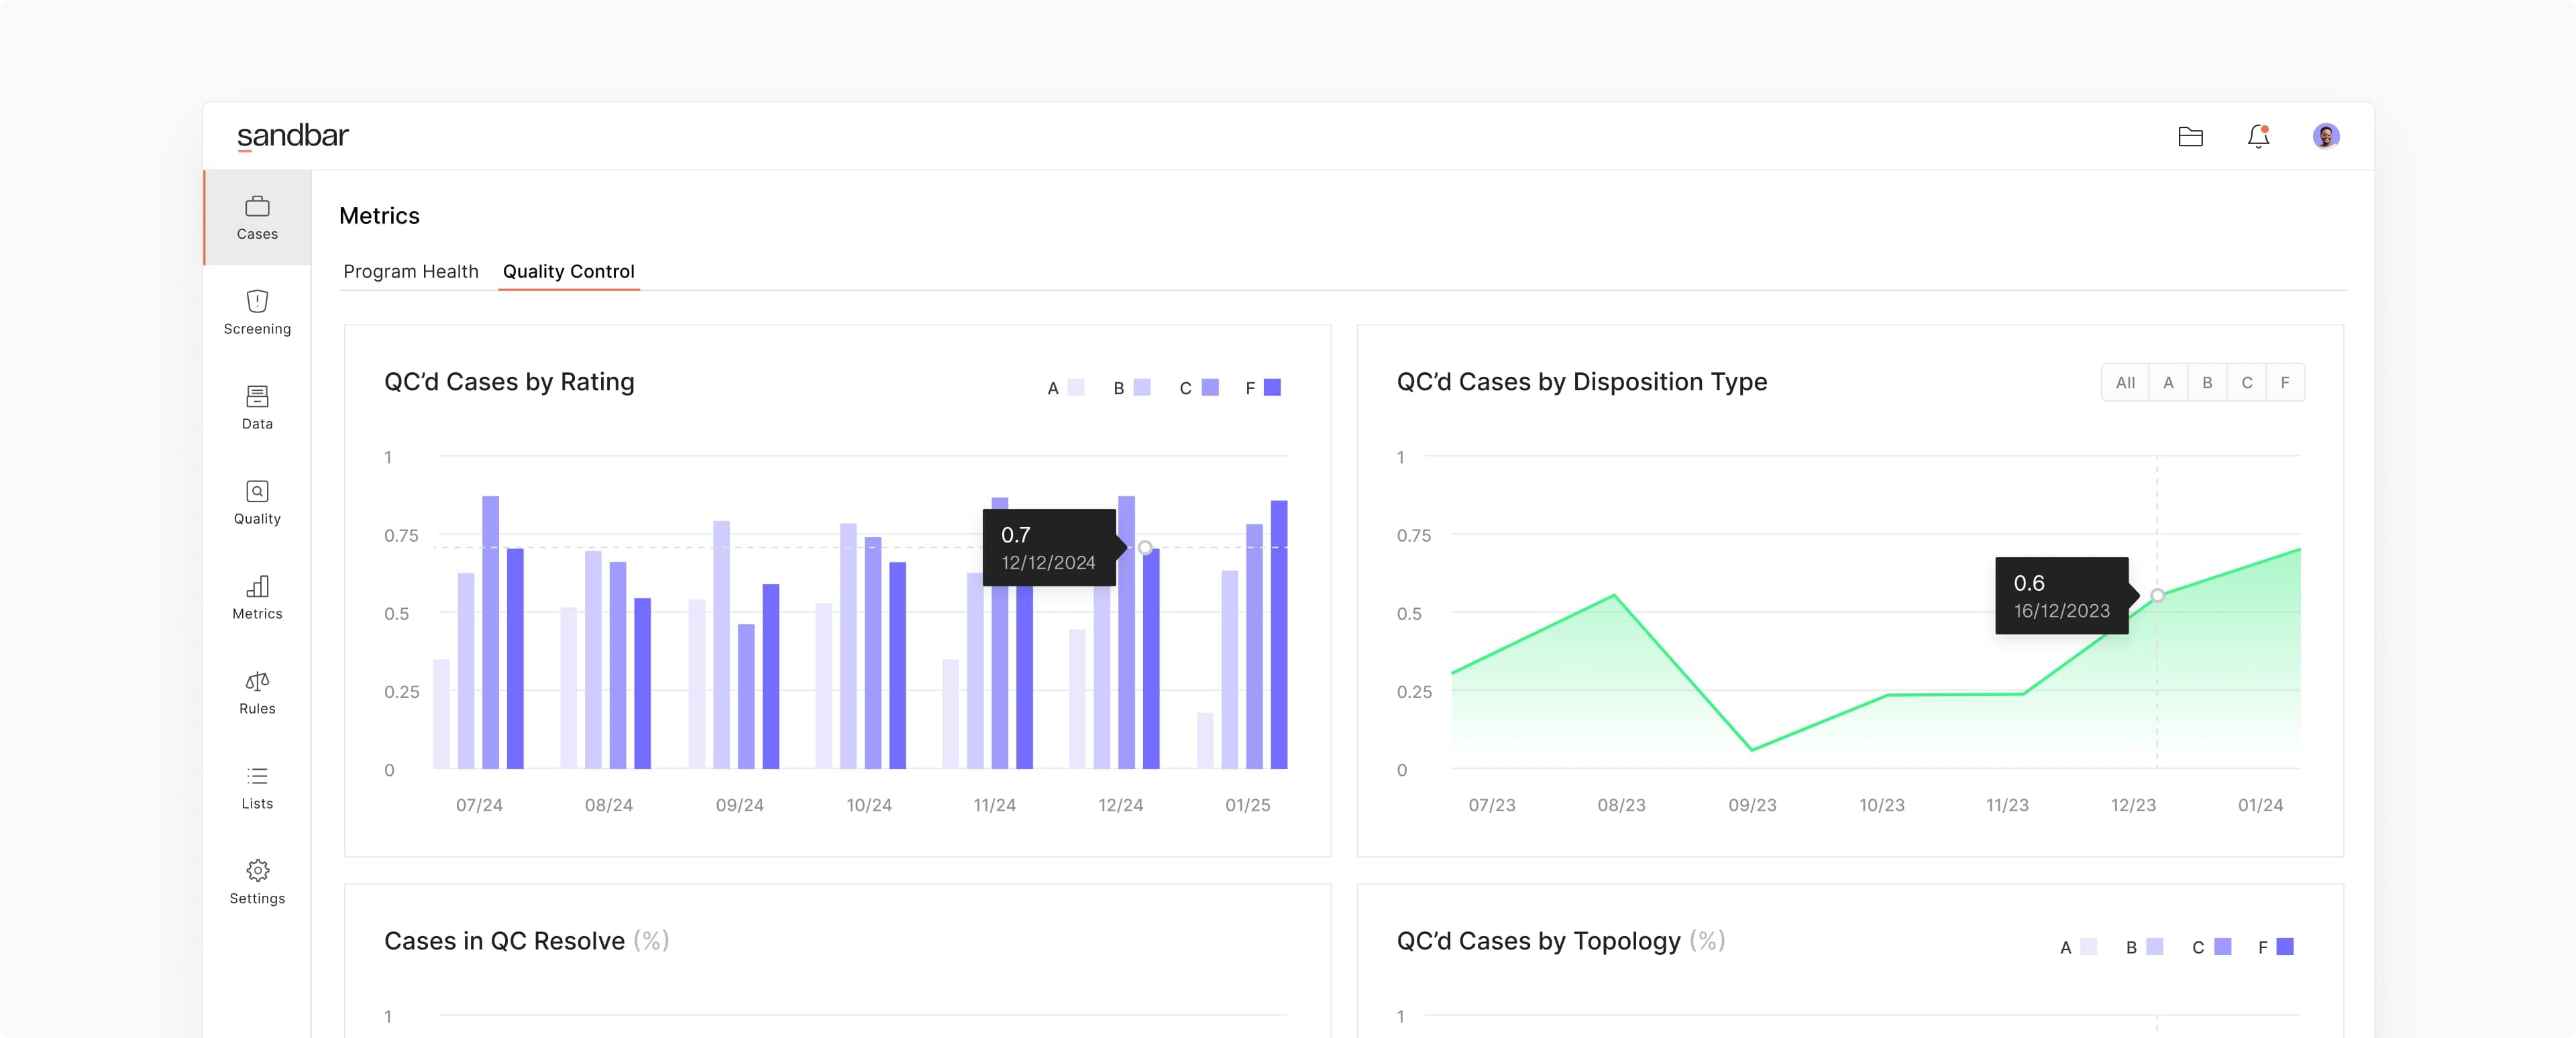Open the Rules scales icon

pyautogui.click(x=257, y=682)
